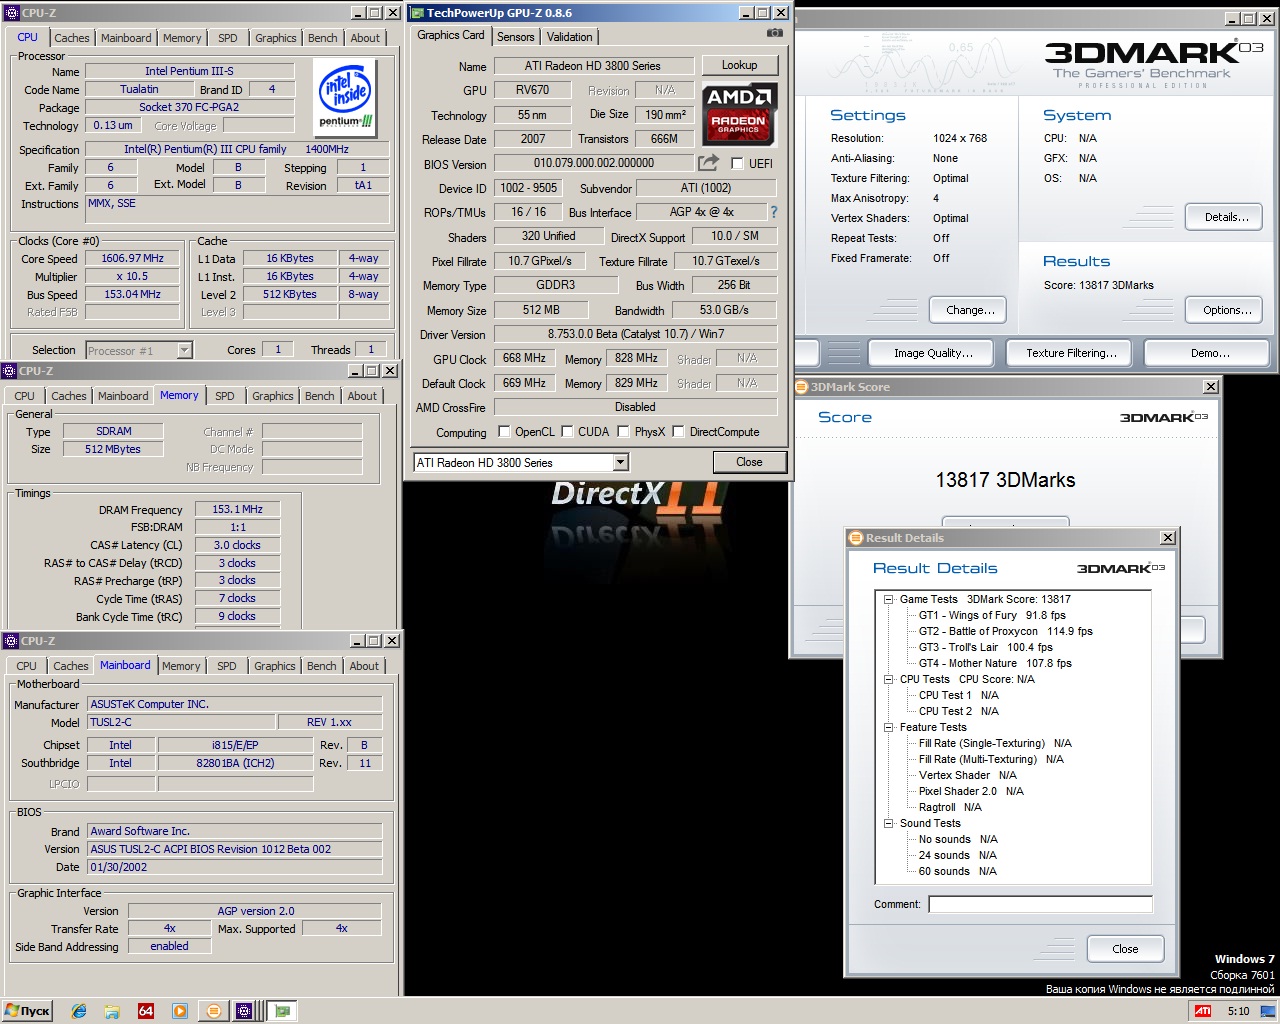Click the AMD Radeon Graphics logo in GPU-Z
The width and height of the screenshot is (1280, 1024).
[x=739, y=114]
